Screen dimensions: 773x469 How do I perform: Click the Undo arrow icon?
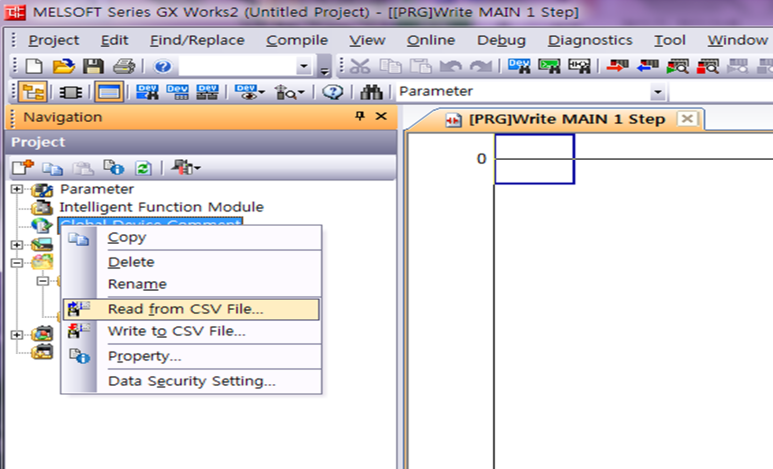(x=451, y=66)
